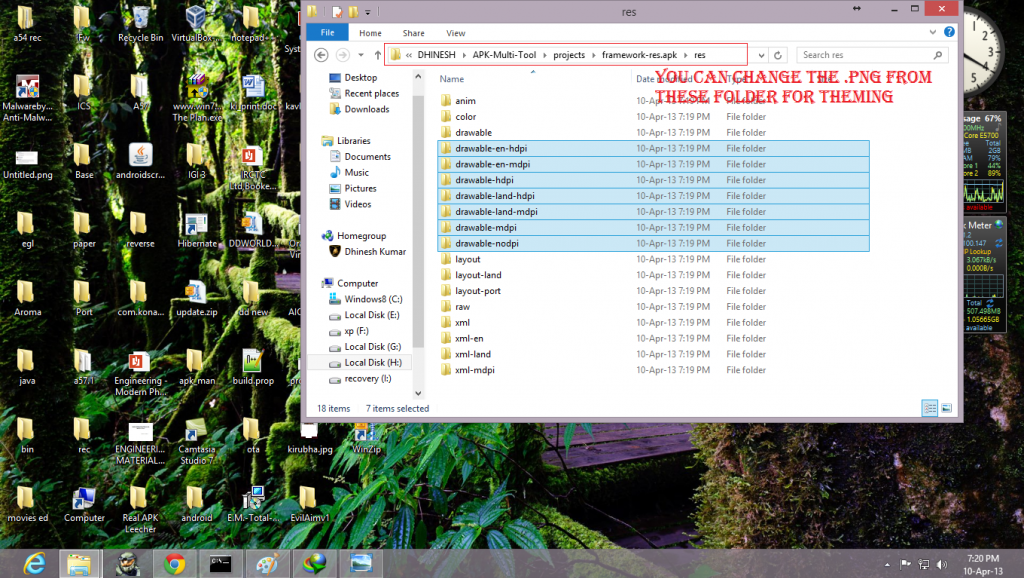The image size is (1024, 578).
Task: Switch to large icons view layout
Action: coord(946,408)
